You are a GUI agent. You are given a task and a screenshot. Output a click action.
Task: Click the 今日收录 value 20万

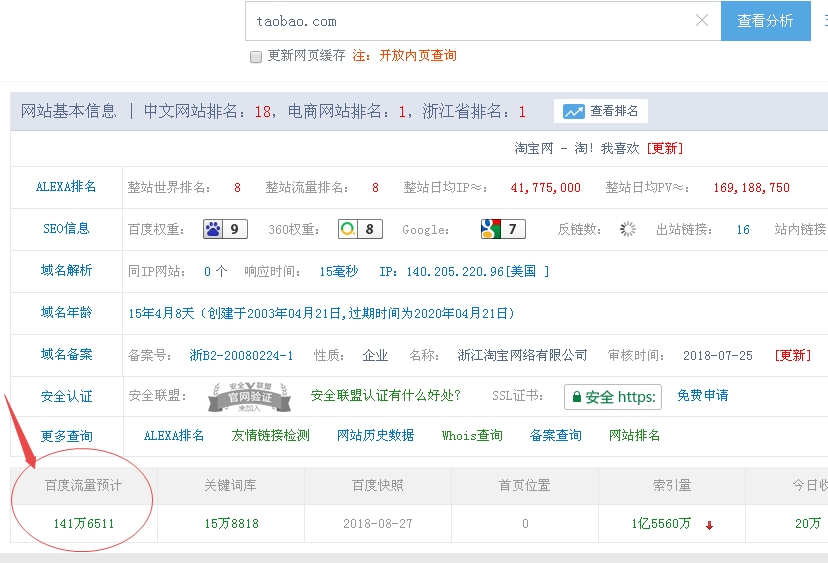(808, 523)
